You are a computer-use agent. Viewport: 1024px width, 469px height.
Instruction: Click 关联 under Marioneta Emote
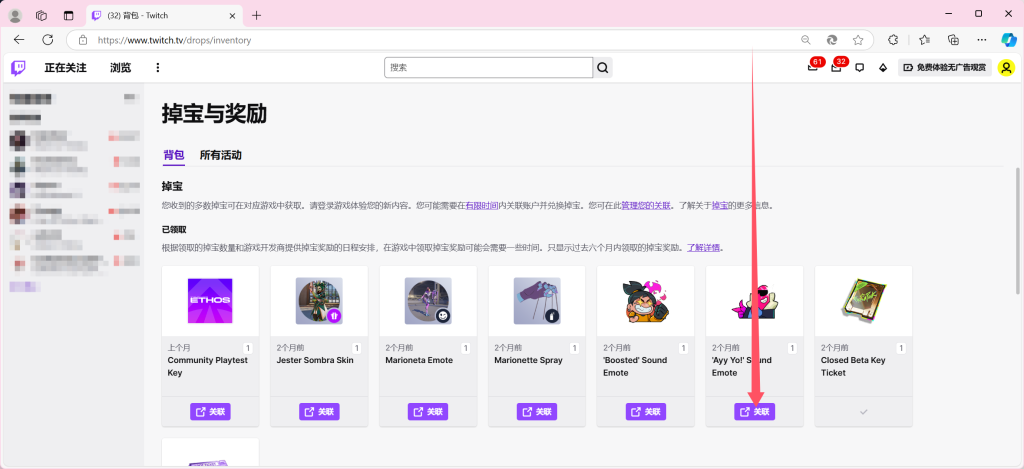pyautogui.click(x=428, y=412)
